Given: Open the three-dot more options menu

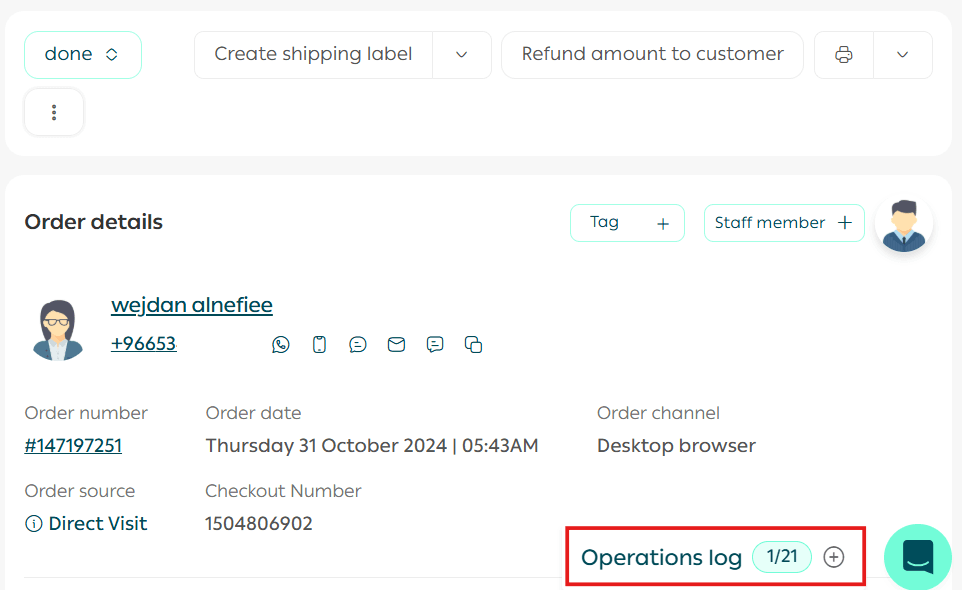Looking at the screenshot, I should [x=54, y=112].
